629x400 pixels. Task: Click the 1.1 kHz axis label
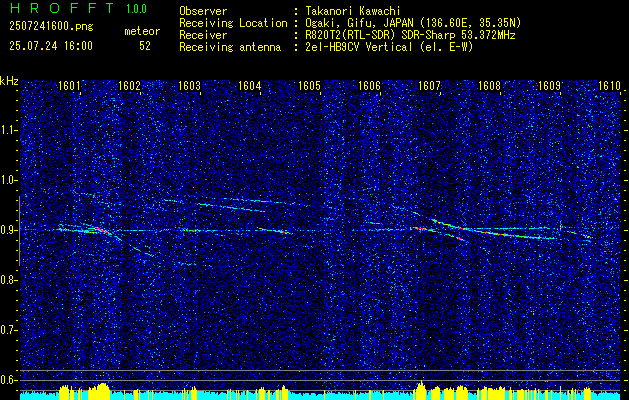(x=8, y=130)
